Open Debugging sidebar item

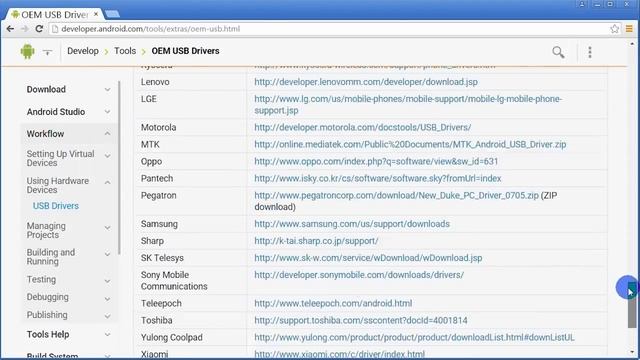point(48,297)
